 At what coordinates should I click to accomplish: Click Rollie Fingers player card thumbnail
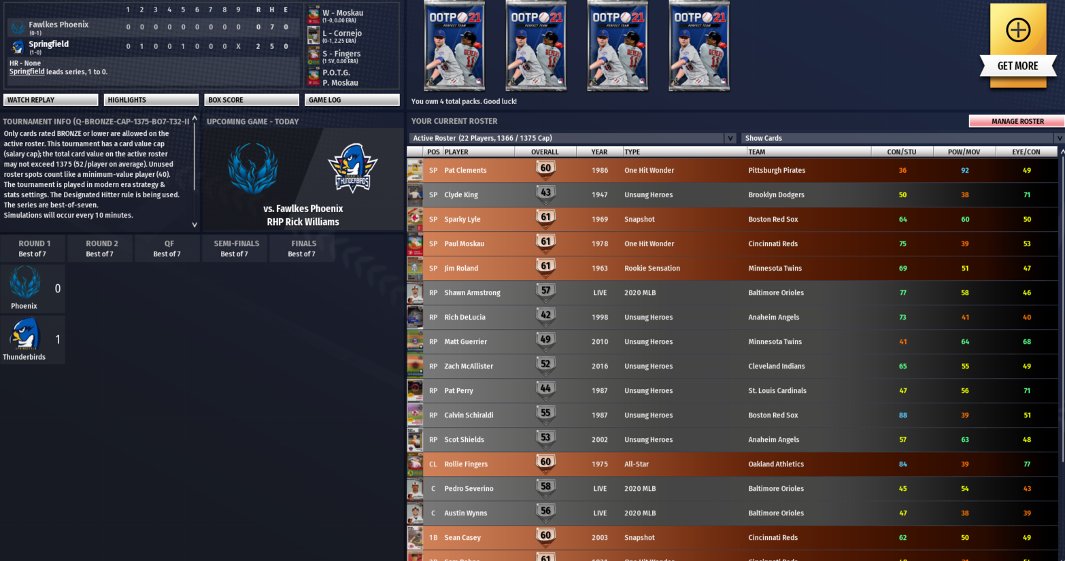pyautogui.click(x=415, y=464)
